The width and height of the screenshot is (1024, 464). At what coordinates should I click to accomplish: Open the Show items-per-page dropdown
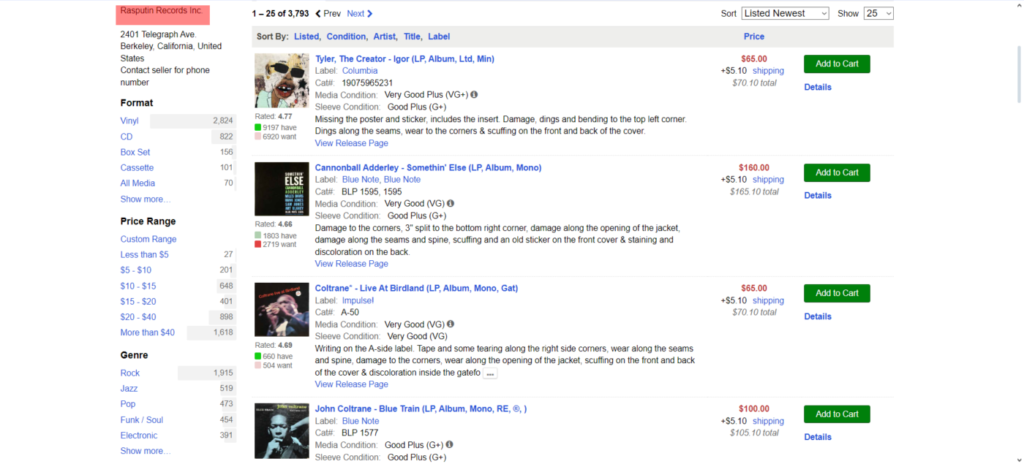879,14
